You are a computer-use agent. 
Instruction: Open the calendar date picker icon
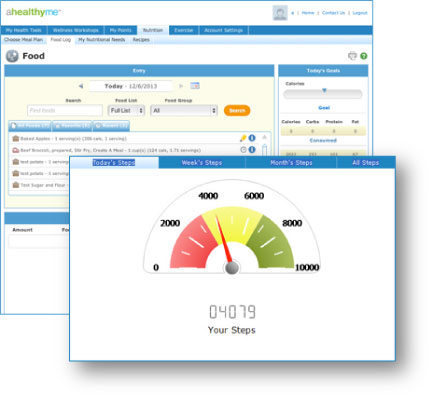point(195,86)
